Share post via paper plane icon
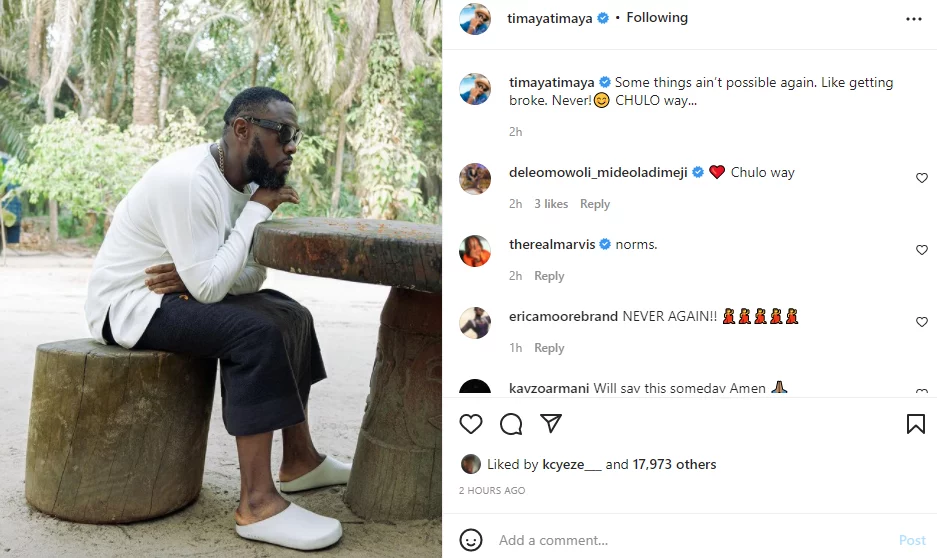The image size is (937, 558). click(x=551, y=424)
